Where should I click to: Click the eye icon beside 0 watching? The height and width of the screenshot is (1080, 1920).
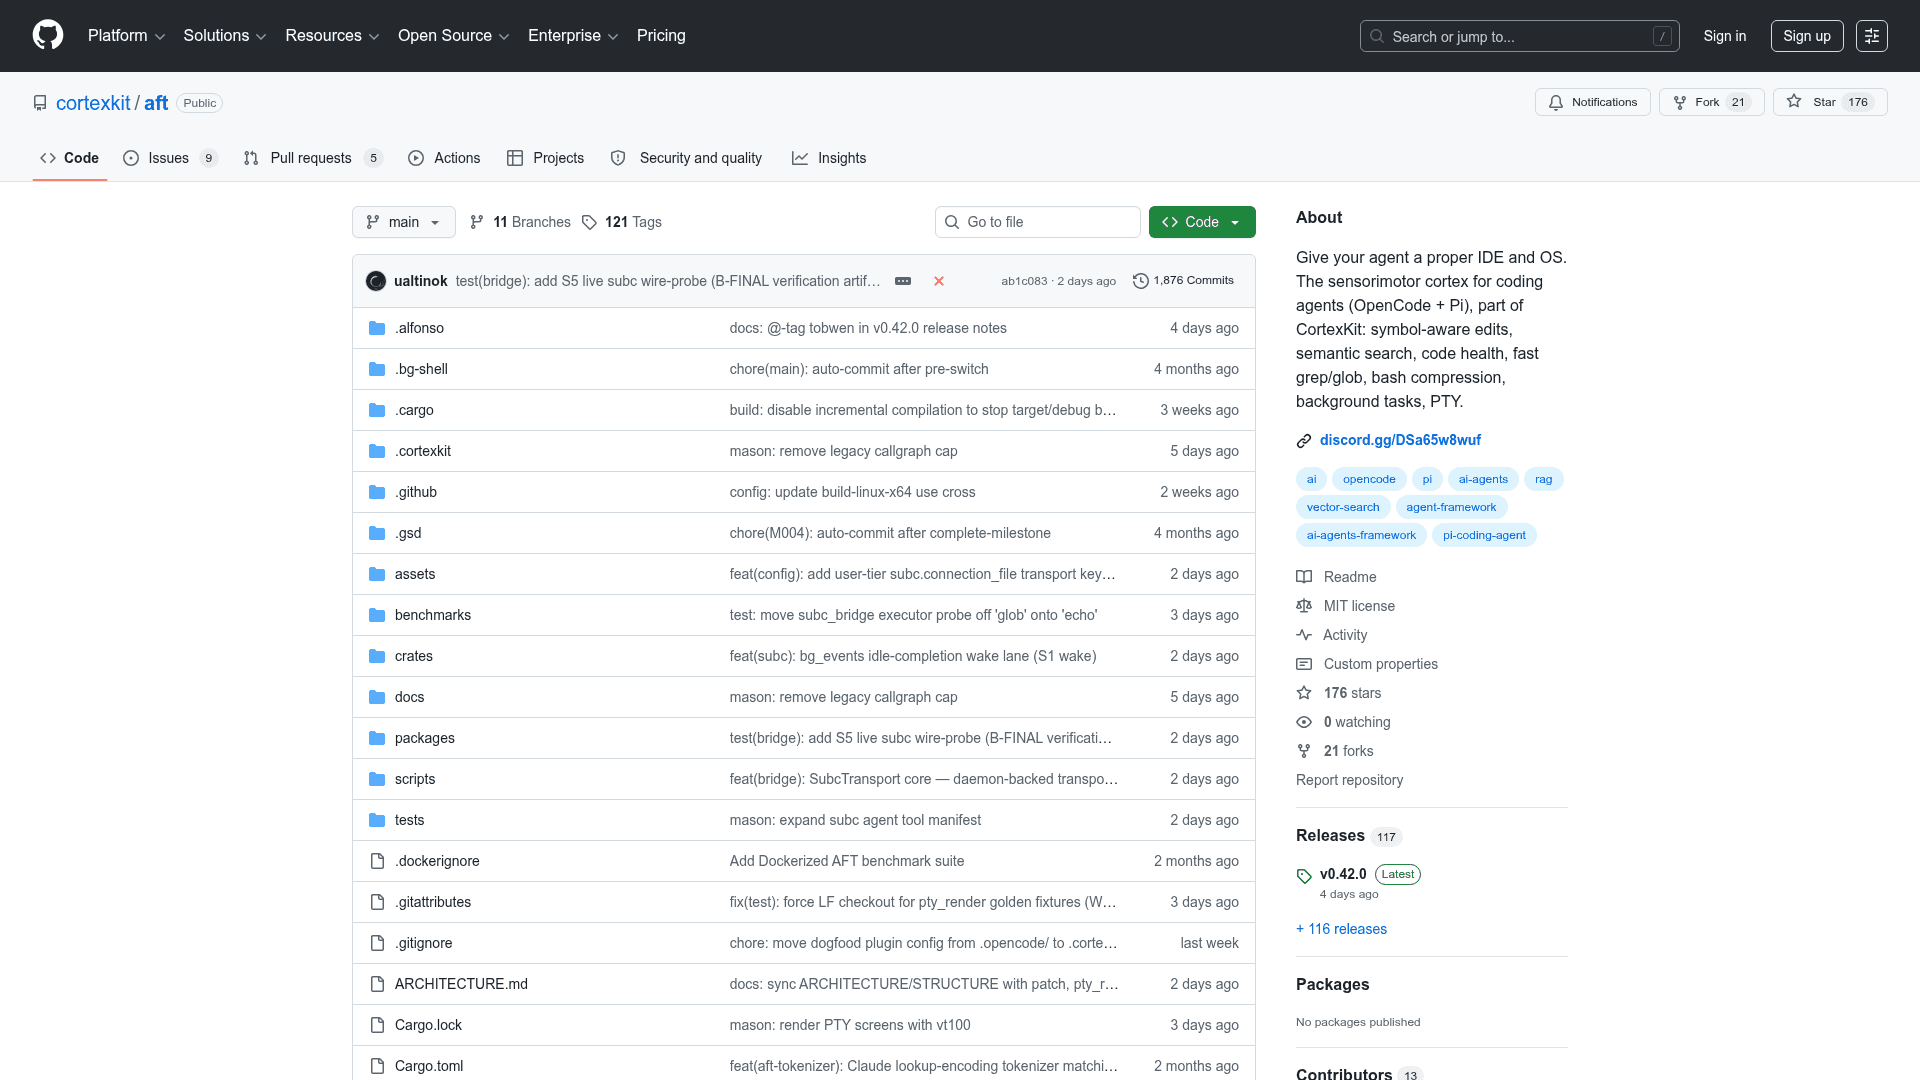[1304, 722]
